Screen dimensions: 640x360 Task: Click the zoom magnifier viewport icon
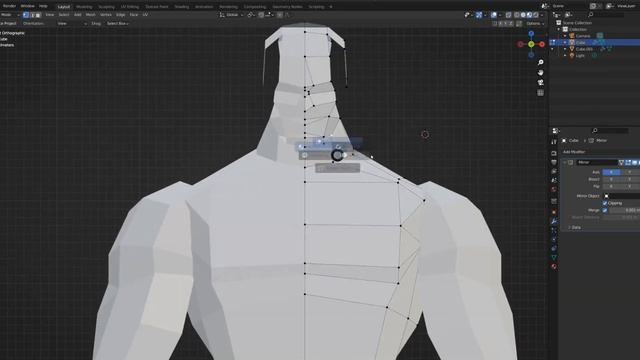click(x=540, y=62)
